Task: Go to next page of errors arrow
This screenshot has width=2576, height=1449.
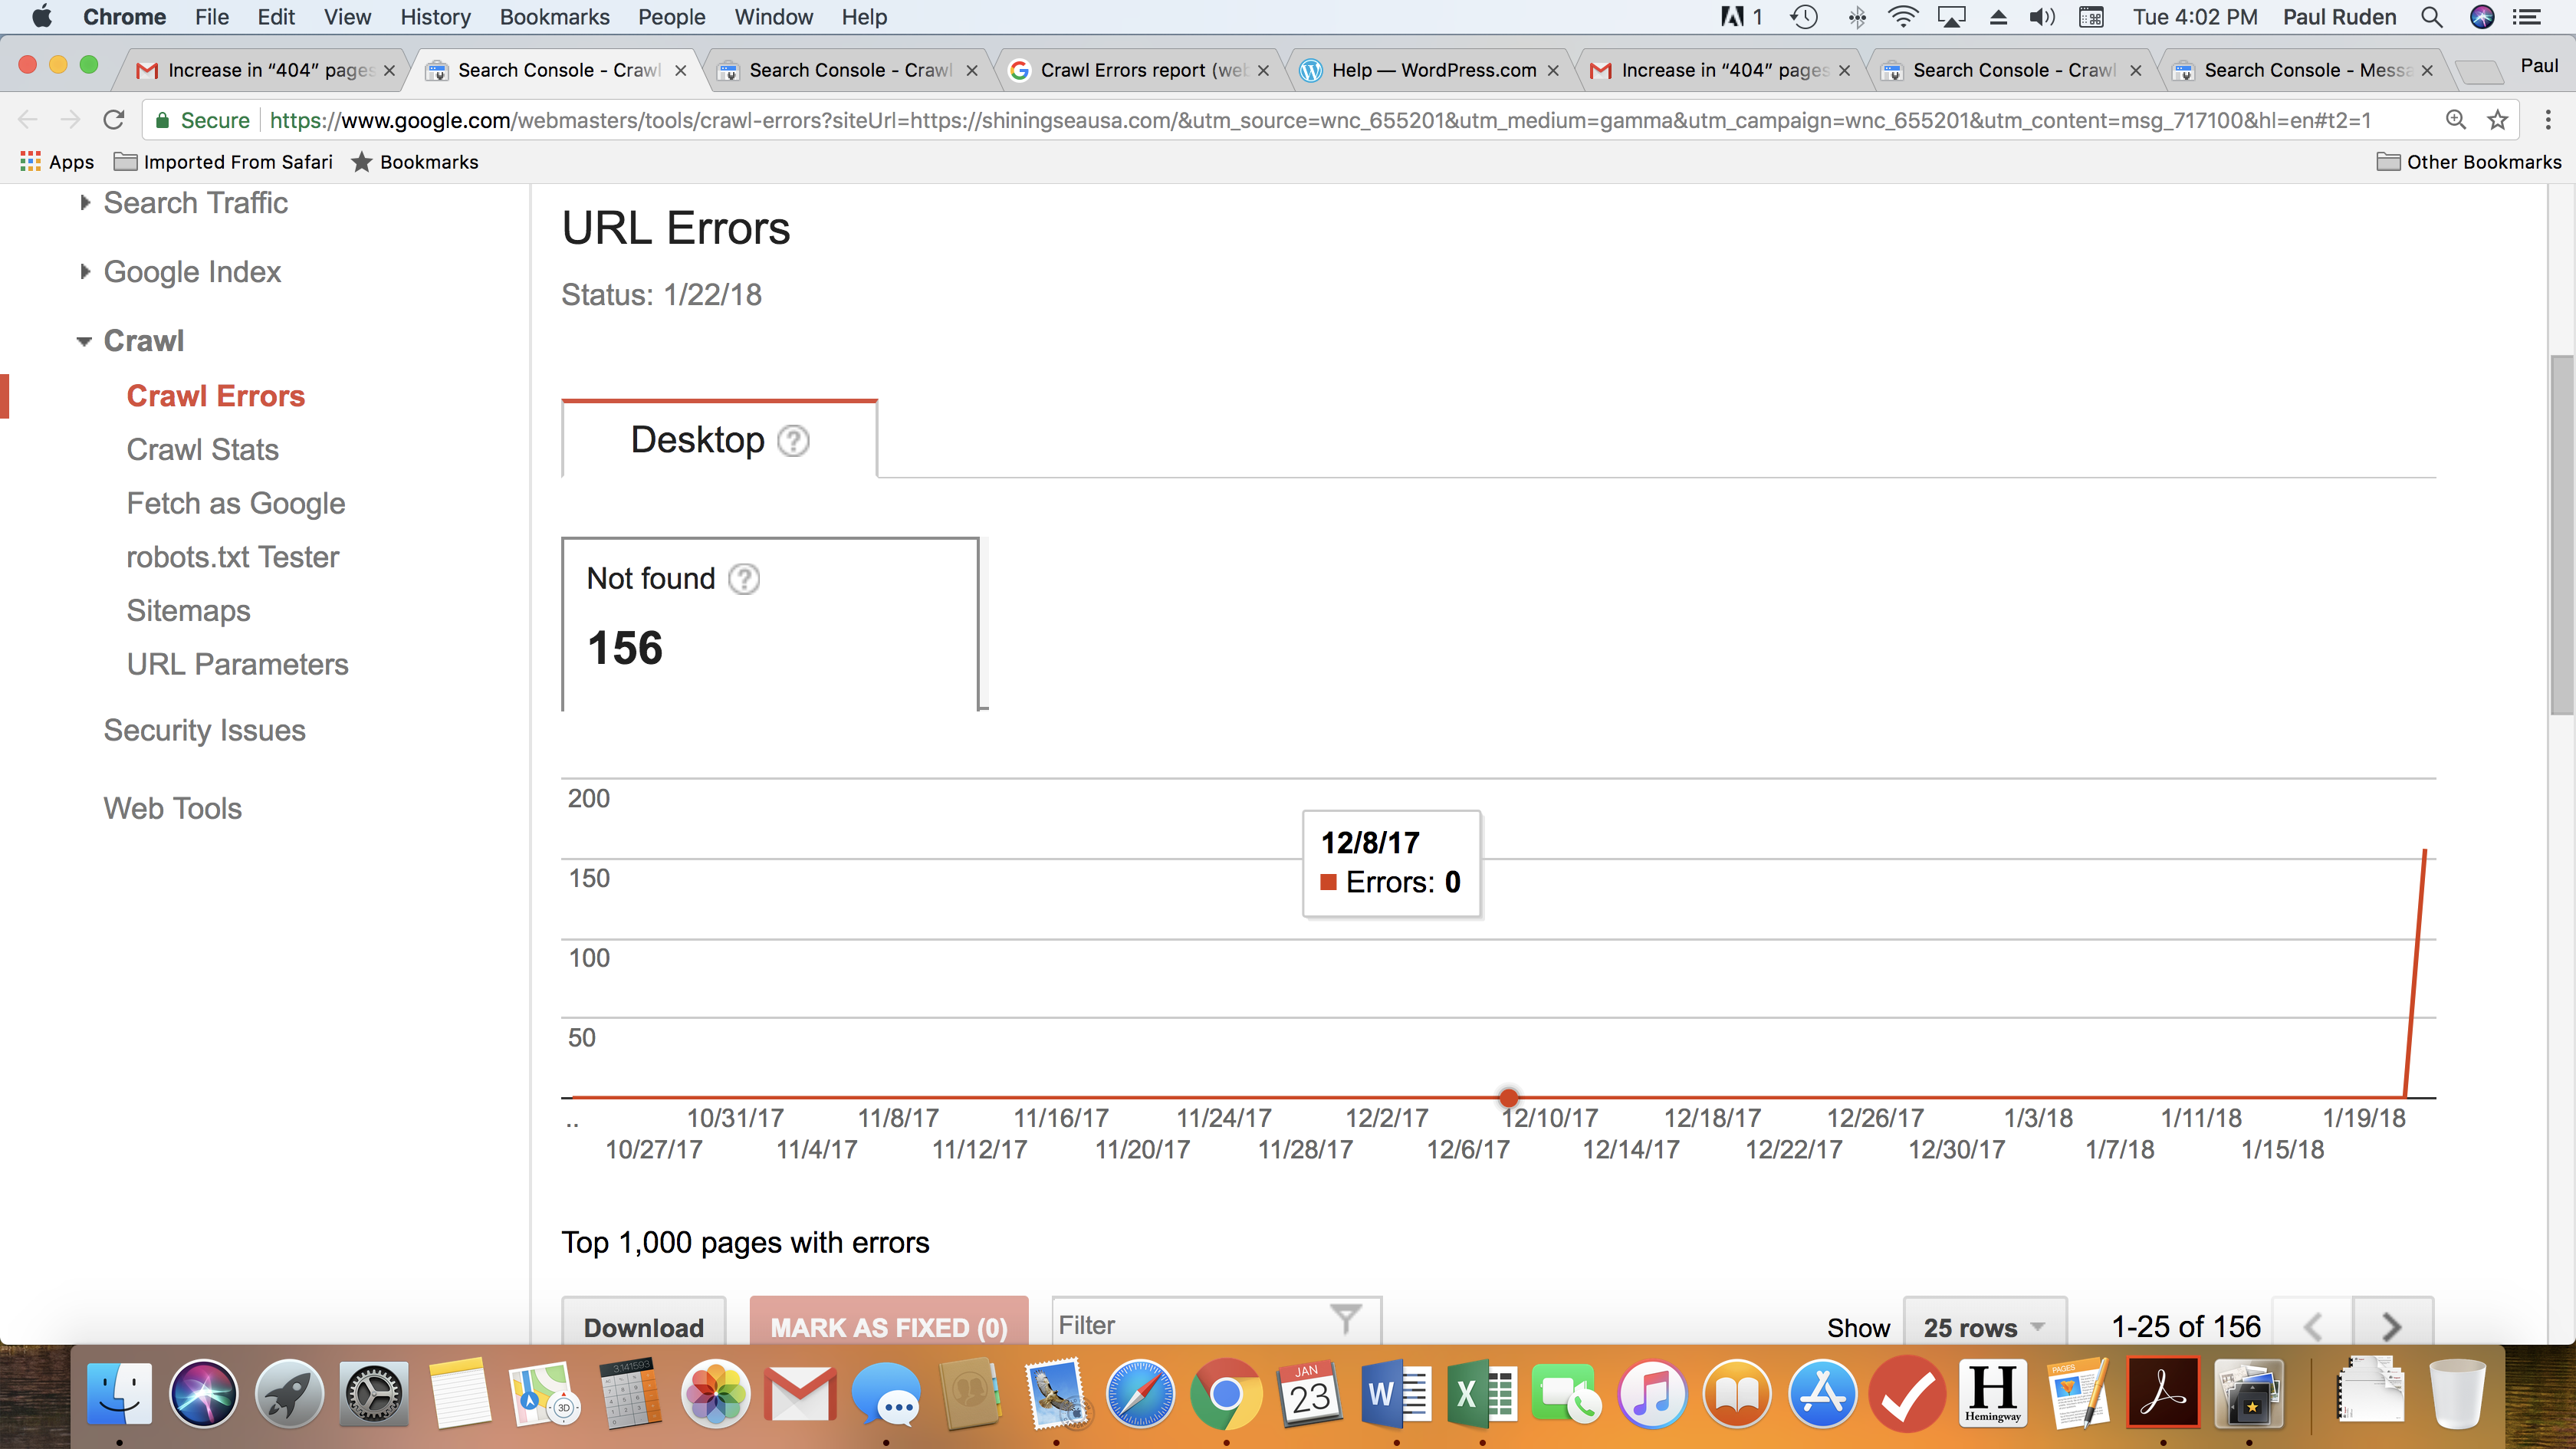Action: (2391, 1326)
